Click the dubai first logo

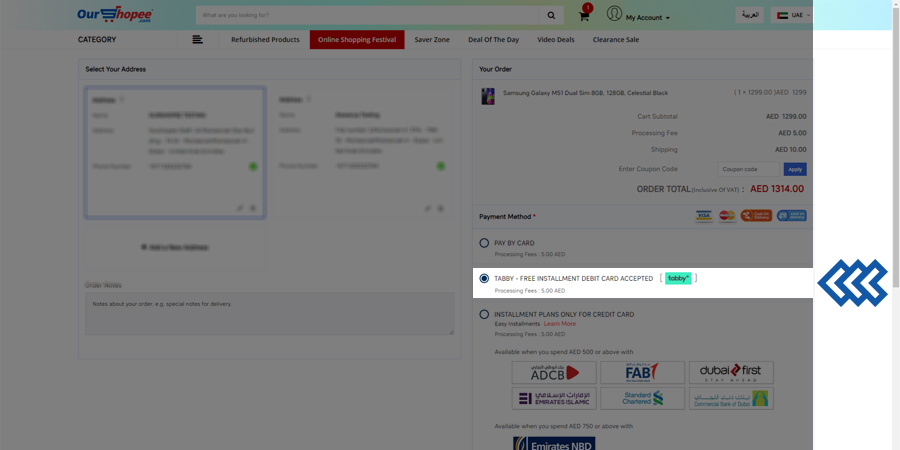[731, 373]
